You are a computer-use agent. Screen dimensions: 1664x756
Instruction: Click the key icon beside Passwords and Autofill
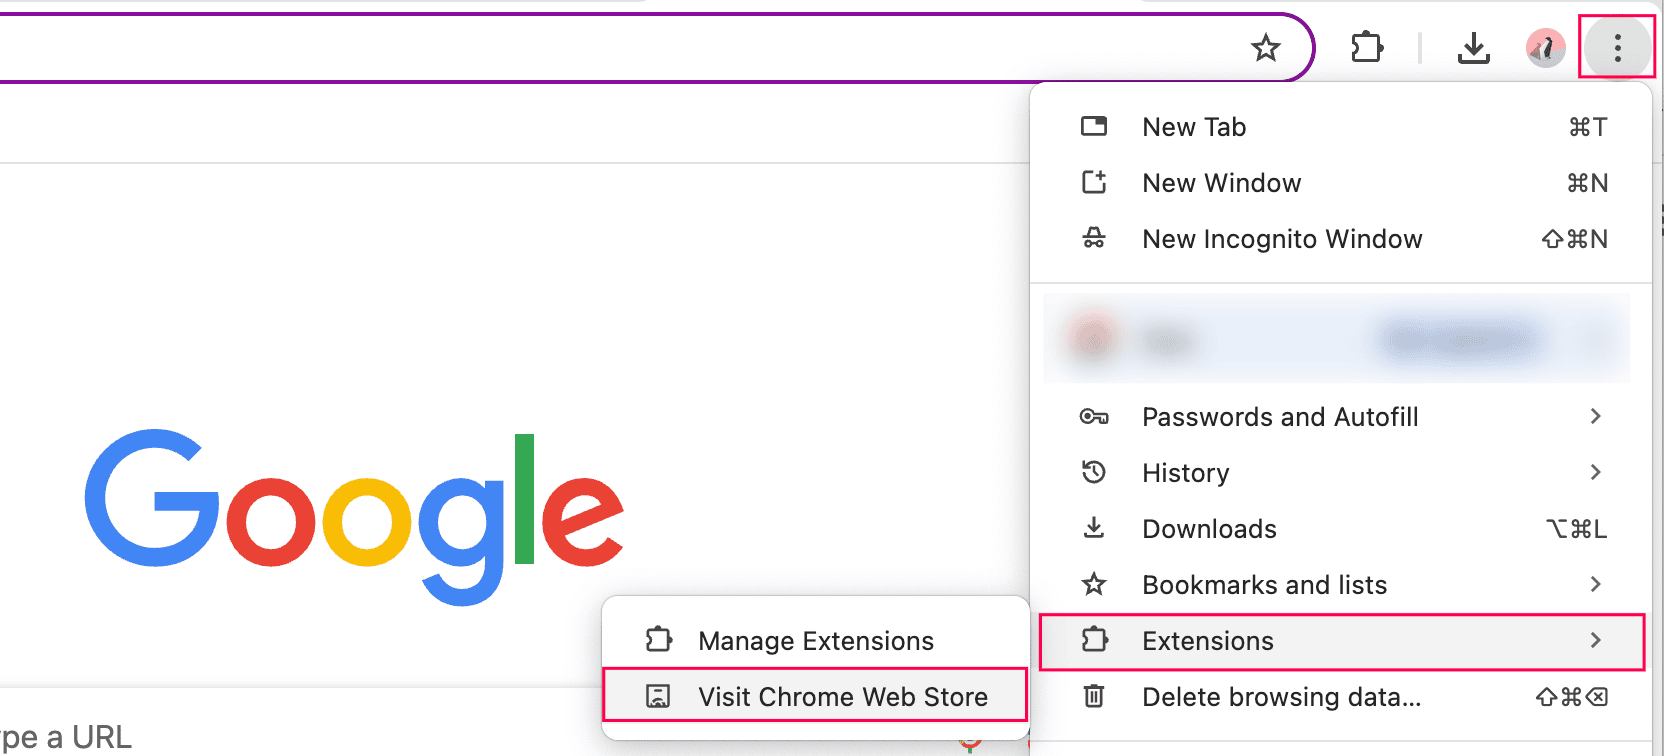coord(1094,417)
